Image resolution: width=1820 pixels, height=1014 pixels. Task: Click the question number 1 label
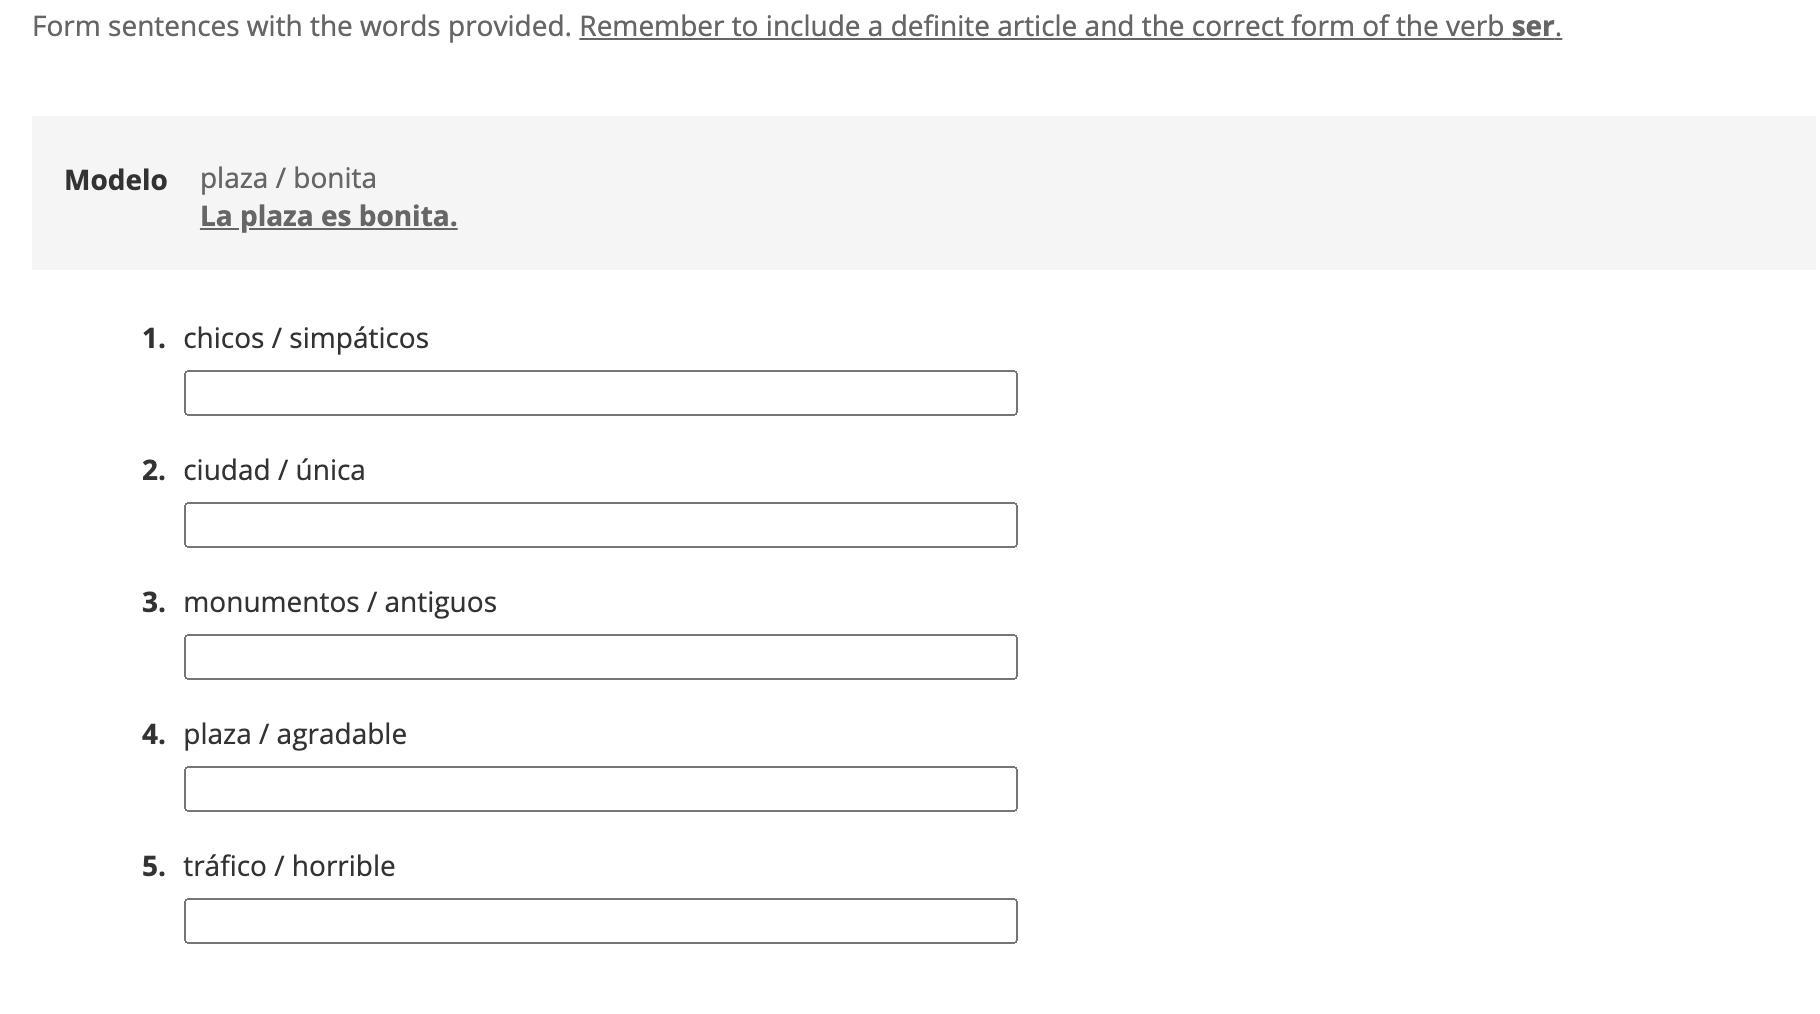pos(153,338)
